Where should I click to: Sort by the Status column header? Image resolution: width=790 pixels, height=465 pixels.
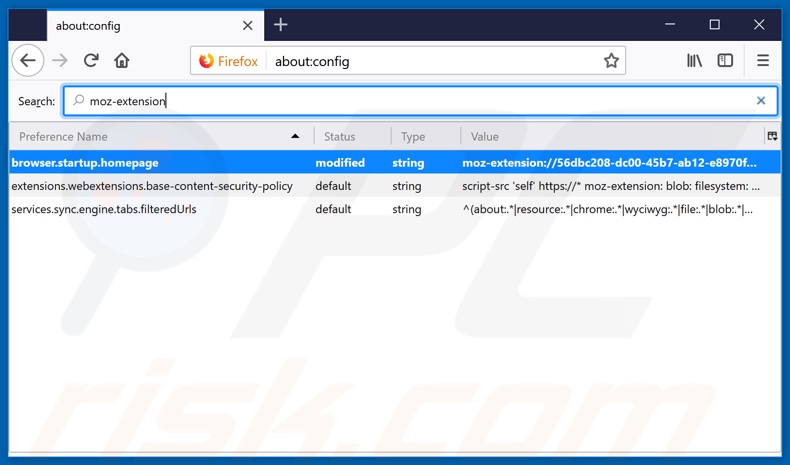(x=352, y=137)
